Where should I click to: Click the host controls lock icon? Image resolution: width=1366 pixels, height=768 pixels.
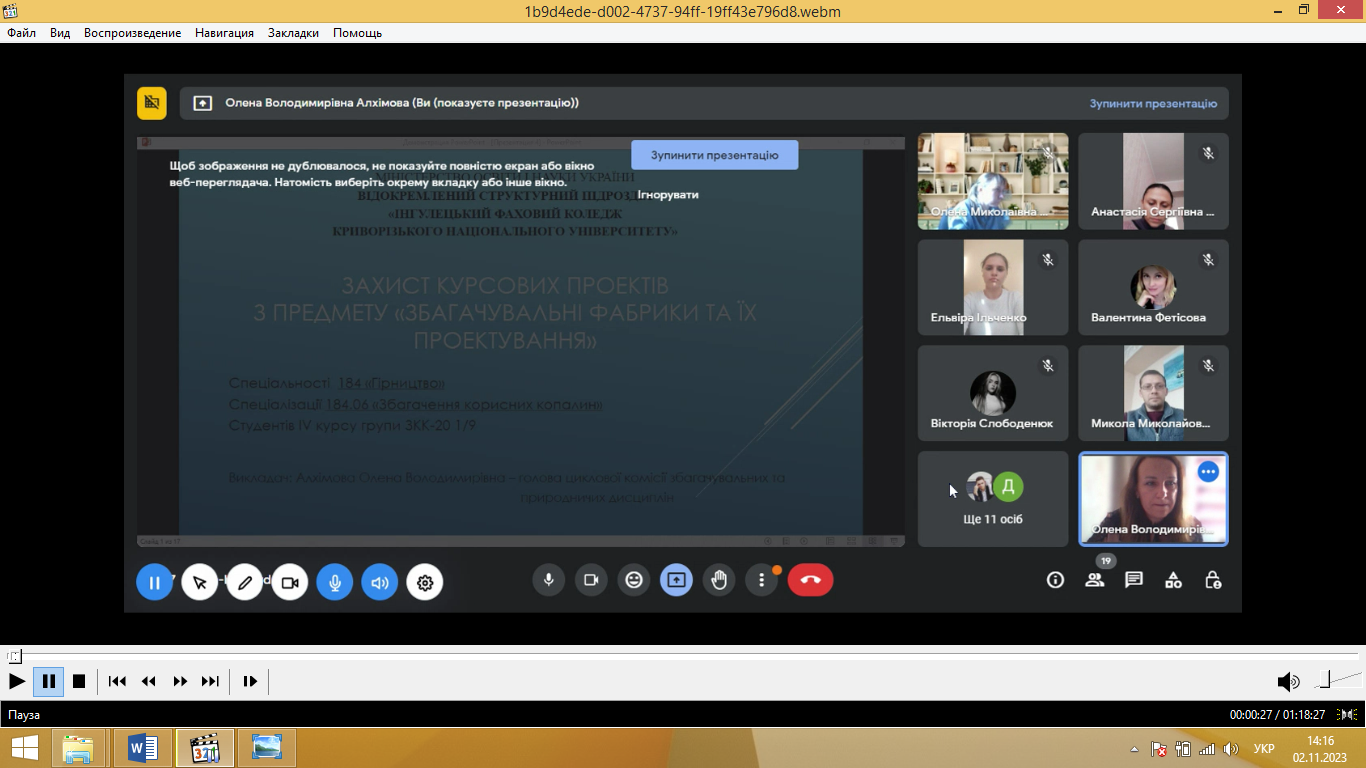[x=1213, y=580]
